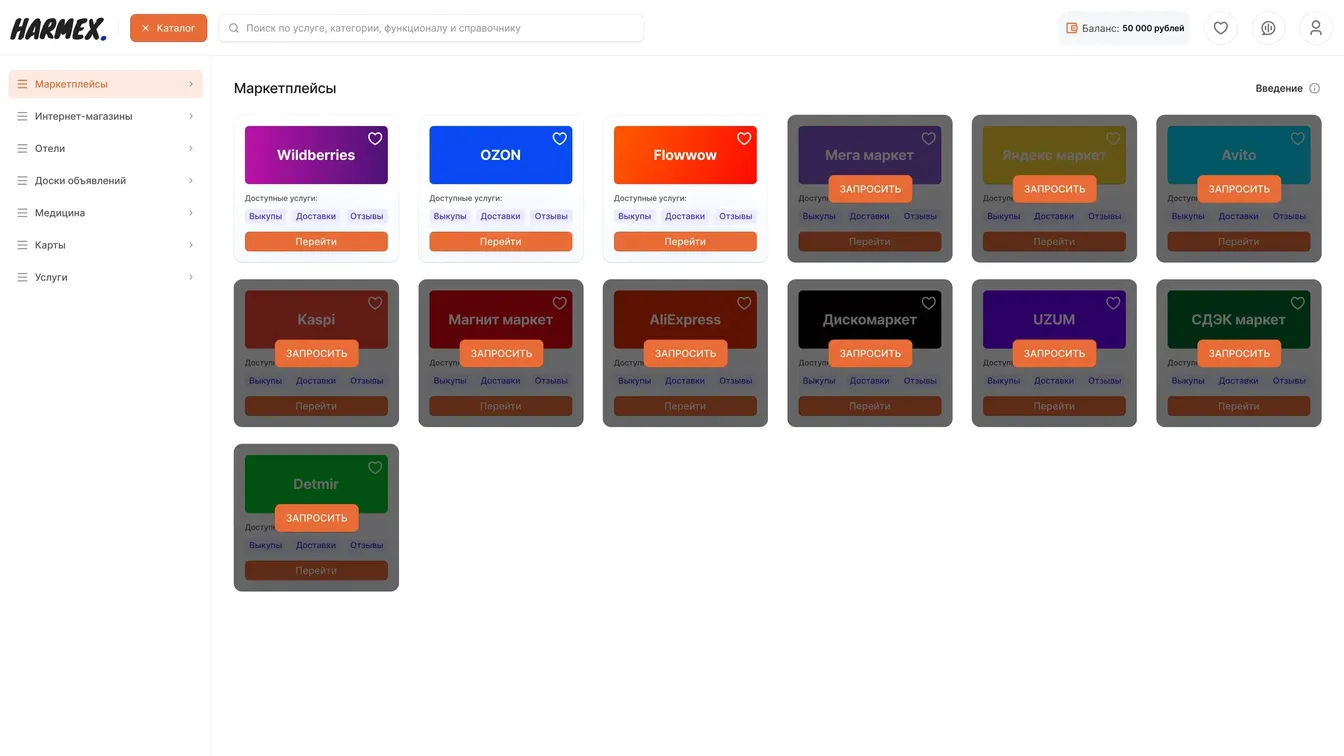
Task: Expand the Доски объявлений chevron
Action: tap(191, 181)
